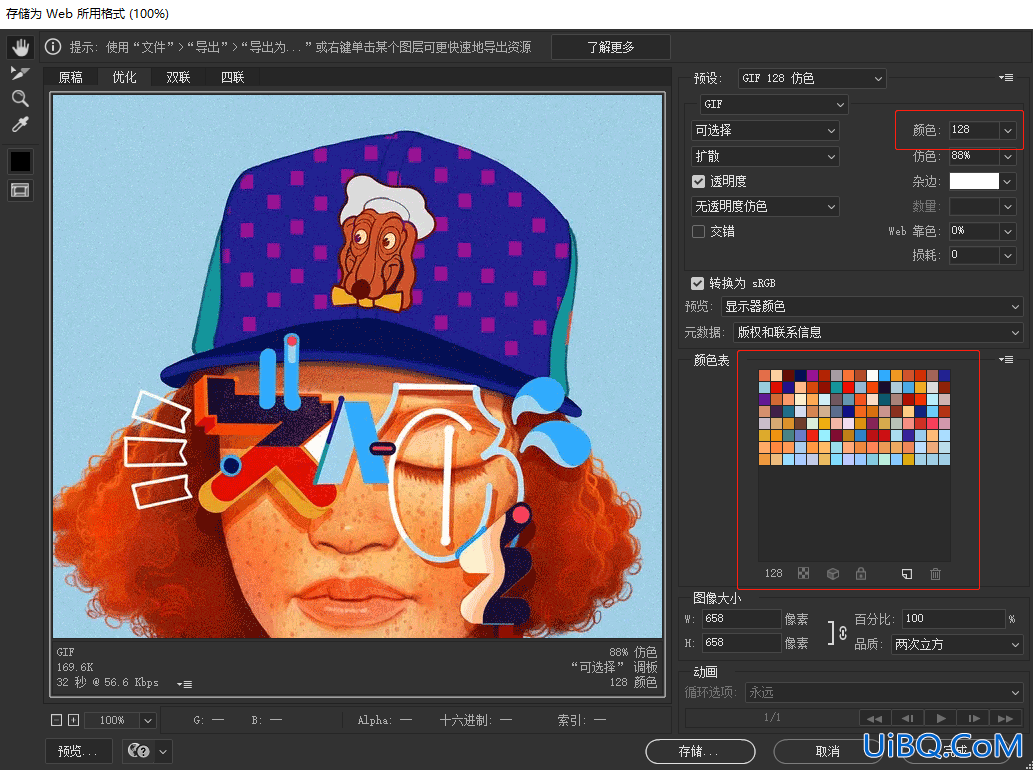1033x770 pixels.
Task: Open the optimize panel menu beside 预设
Action: (x=1005, y=78)
